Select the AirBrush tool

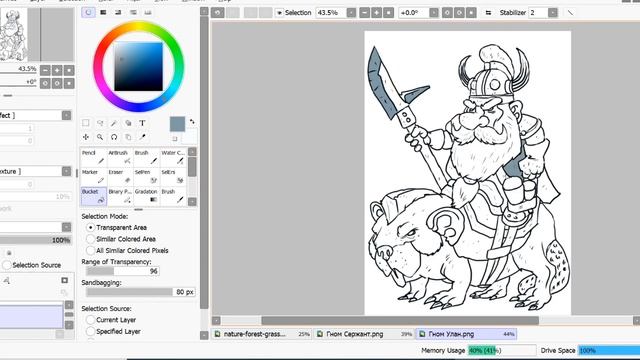tap(120, 157)
